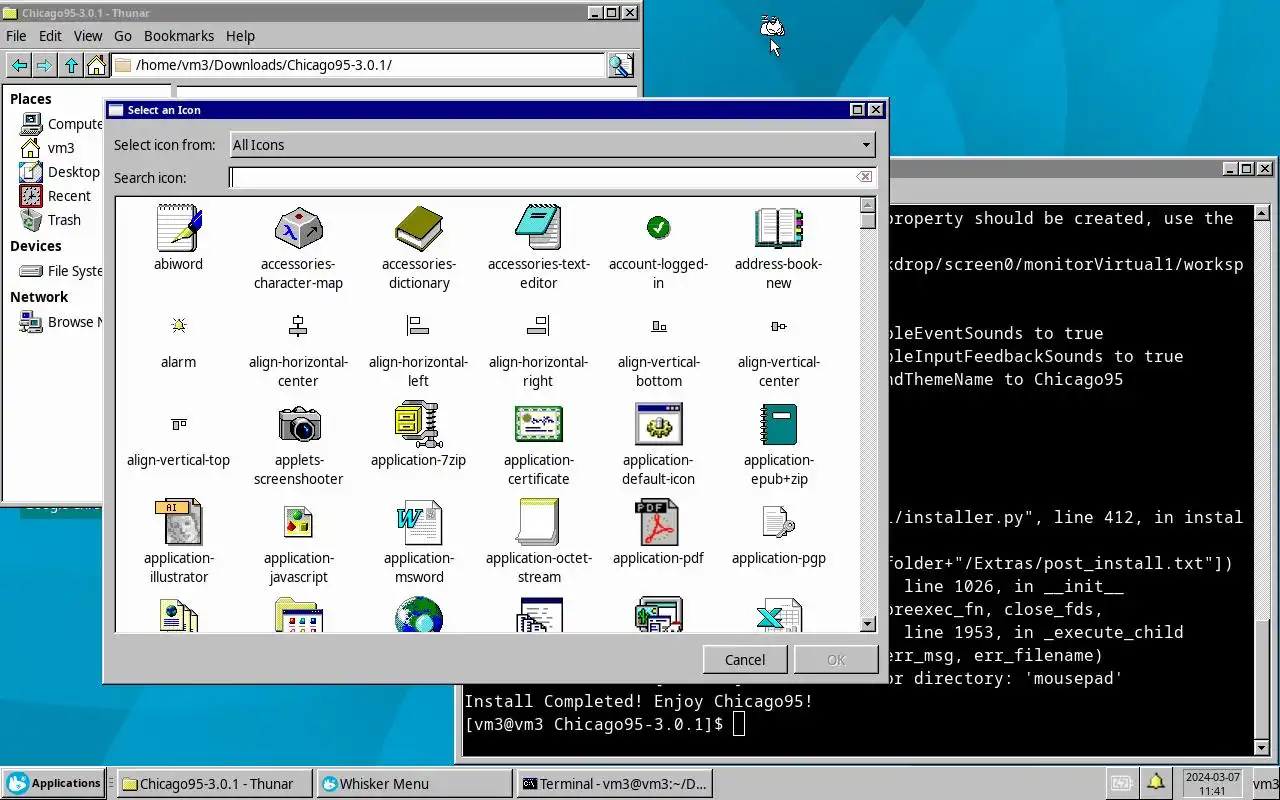
Task: Go forward in Thunar toolbar
Action: [x=44, y=66]
